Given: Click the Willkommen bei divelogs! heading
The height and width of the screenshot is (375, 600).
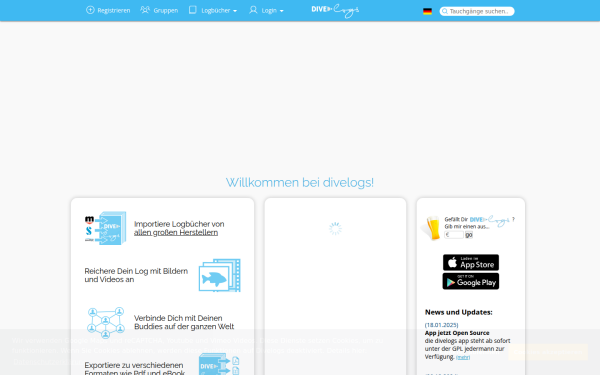Looking at the screenshot, I should [300, 183].
